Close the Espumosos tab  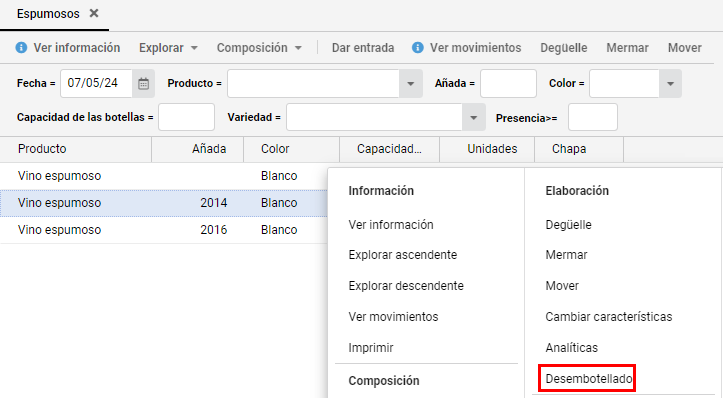94,13
